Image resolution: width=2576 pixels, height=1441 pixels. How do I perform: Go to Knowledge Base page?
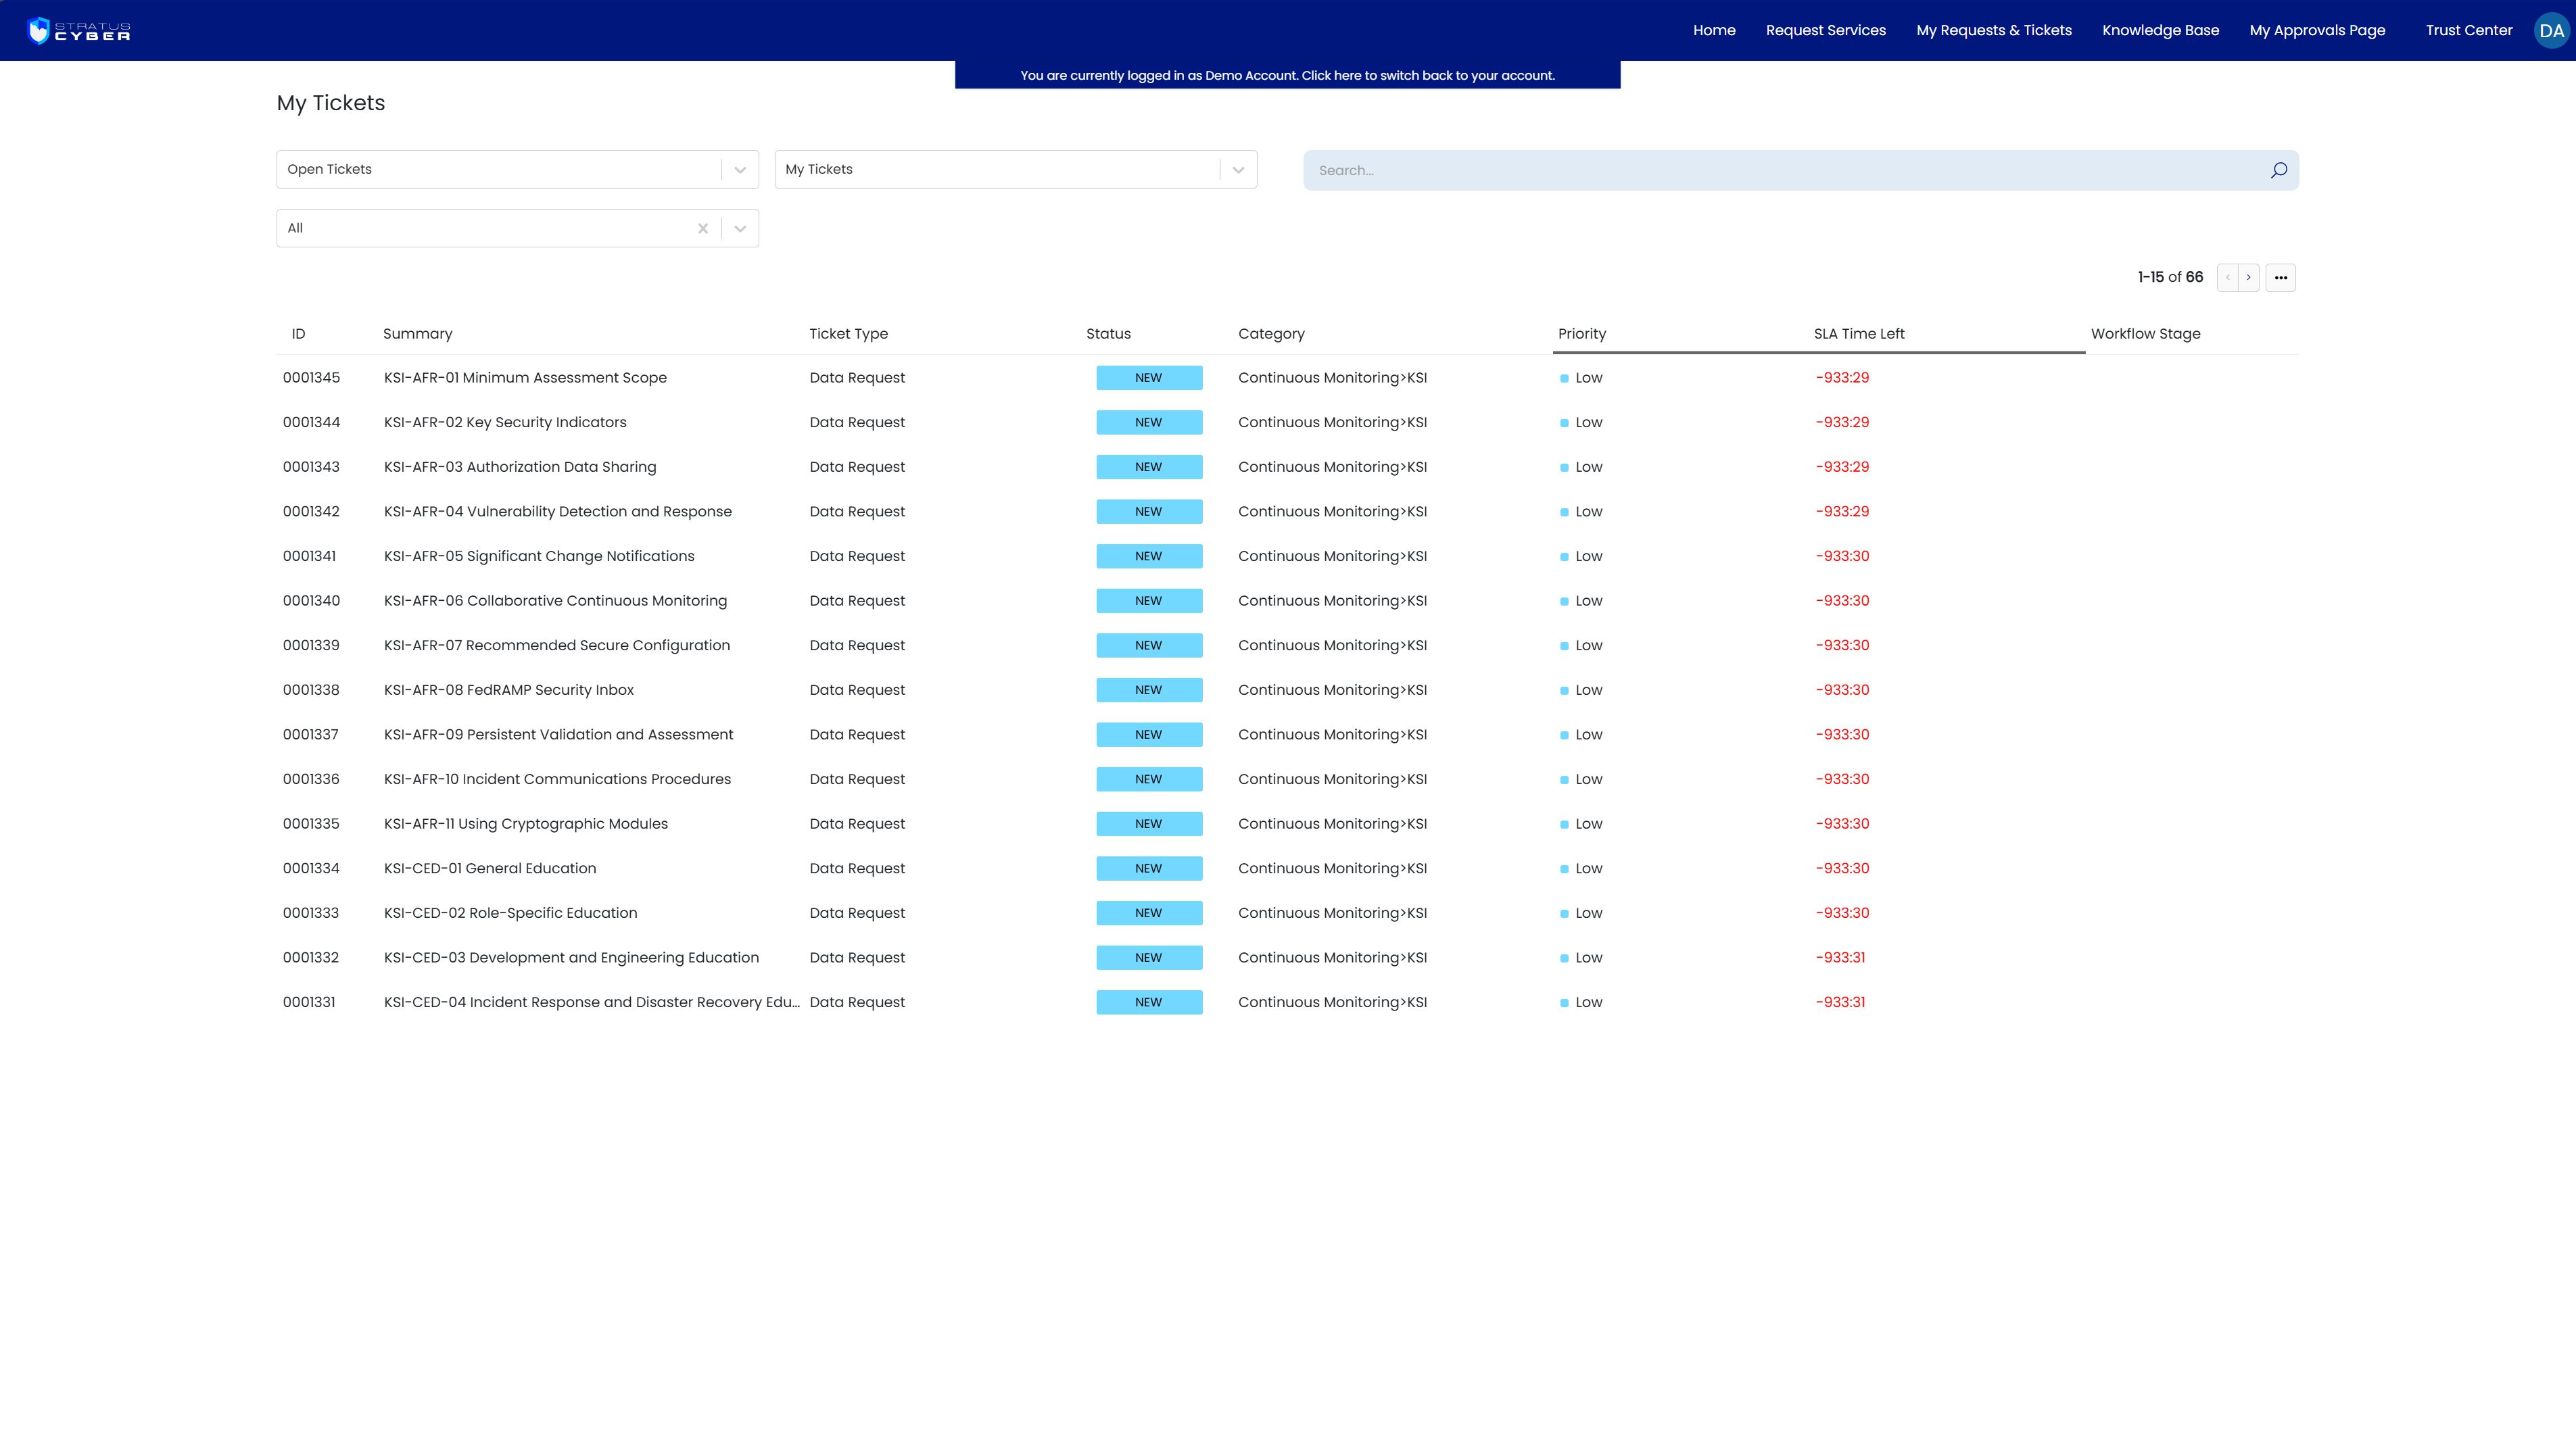pyautogui.click(x=2160, y=30)
